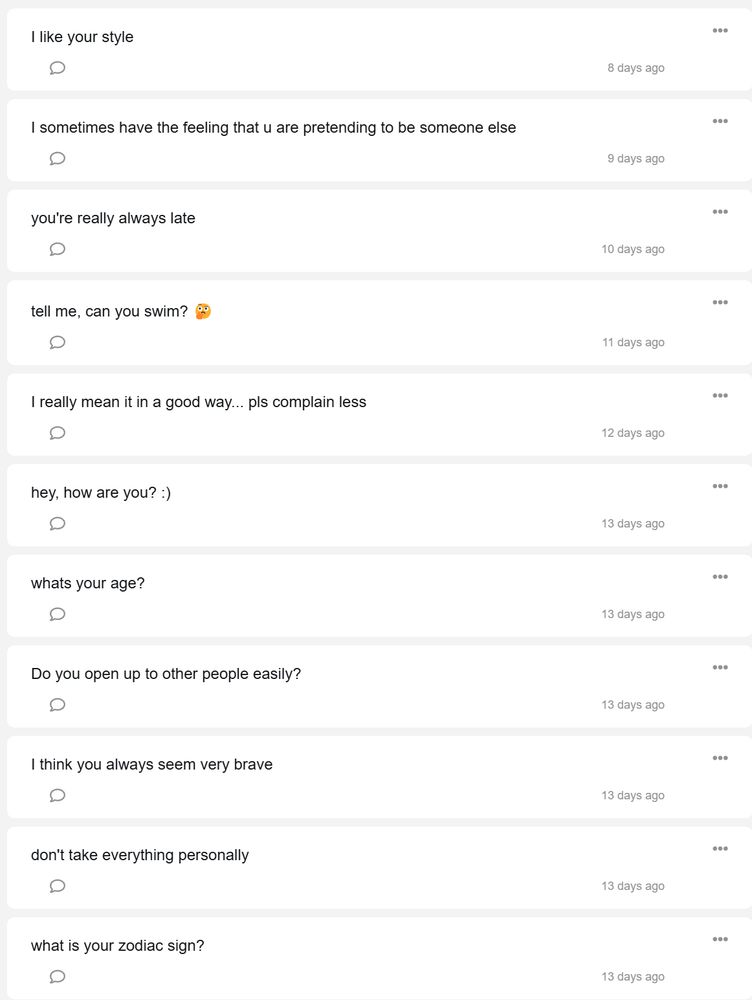Screen dimensions: 752x1000
Task: Click the '11 days ago' timestamp
Action: click(633, 342)
